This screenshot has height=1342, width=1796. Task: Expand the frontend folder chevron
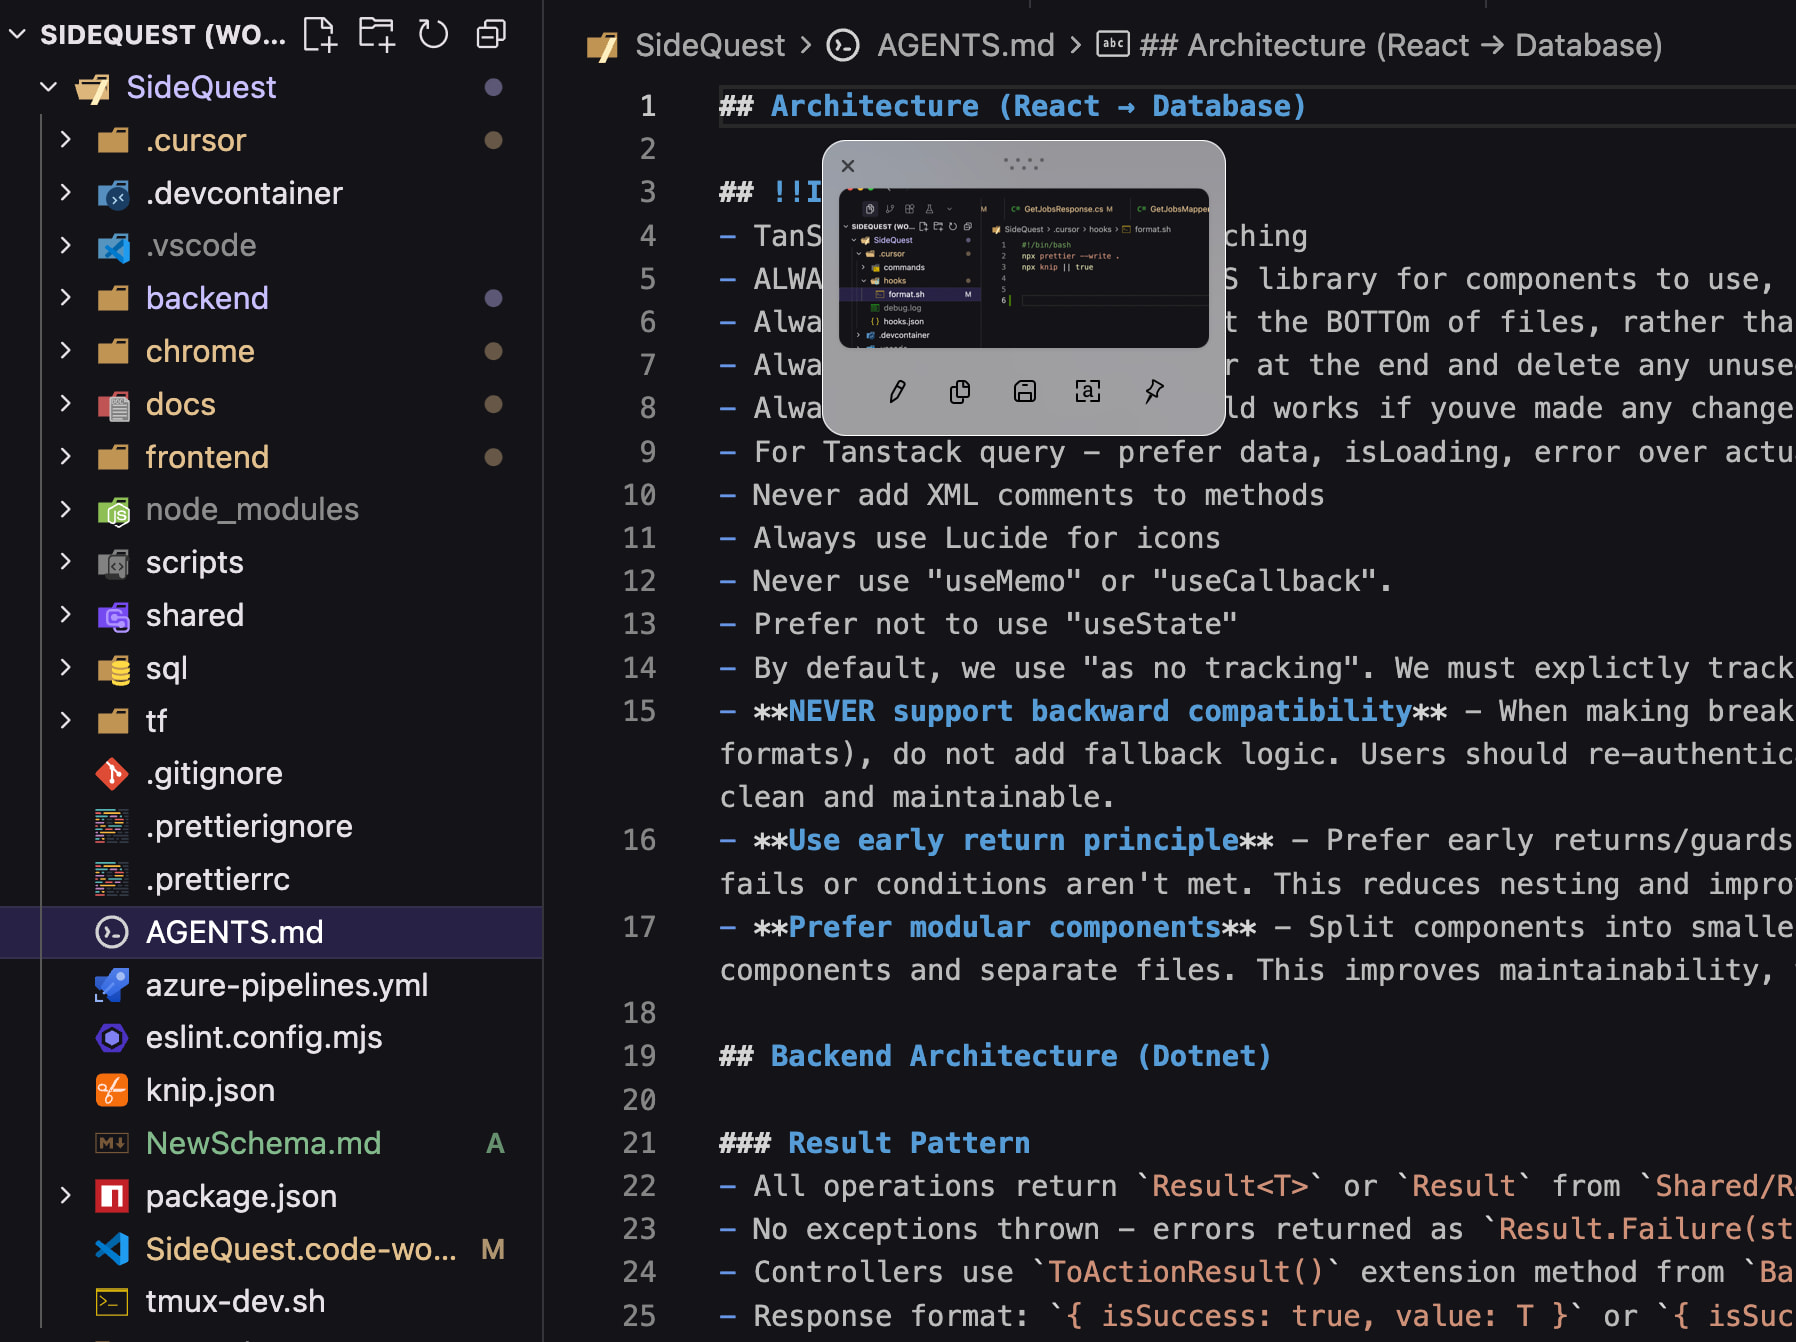(x=66, y=457)
